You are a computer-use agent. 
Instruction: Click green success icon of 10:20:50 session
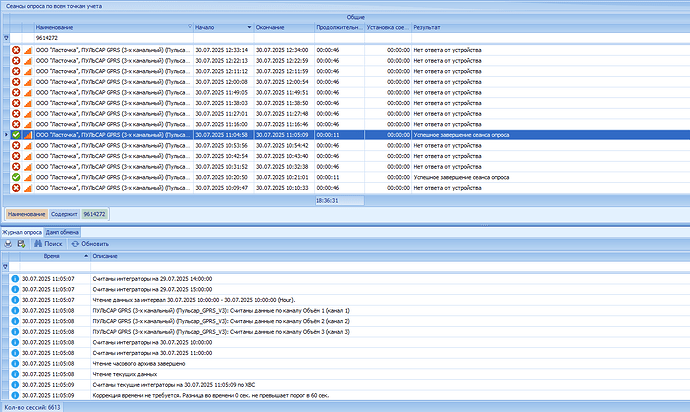(16, 176)
